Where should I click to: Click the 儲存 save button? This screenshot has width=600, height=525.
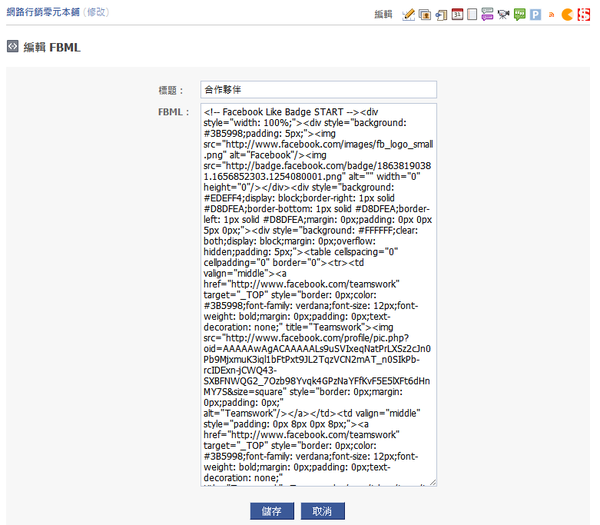pyautogui.click(x=272, y=511)
